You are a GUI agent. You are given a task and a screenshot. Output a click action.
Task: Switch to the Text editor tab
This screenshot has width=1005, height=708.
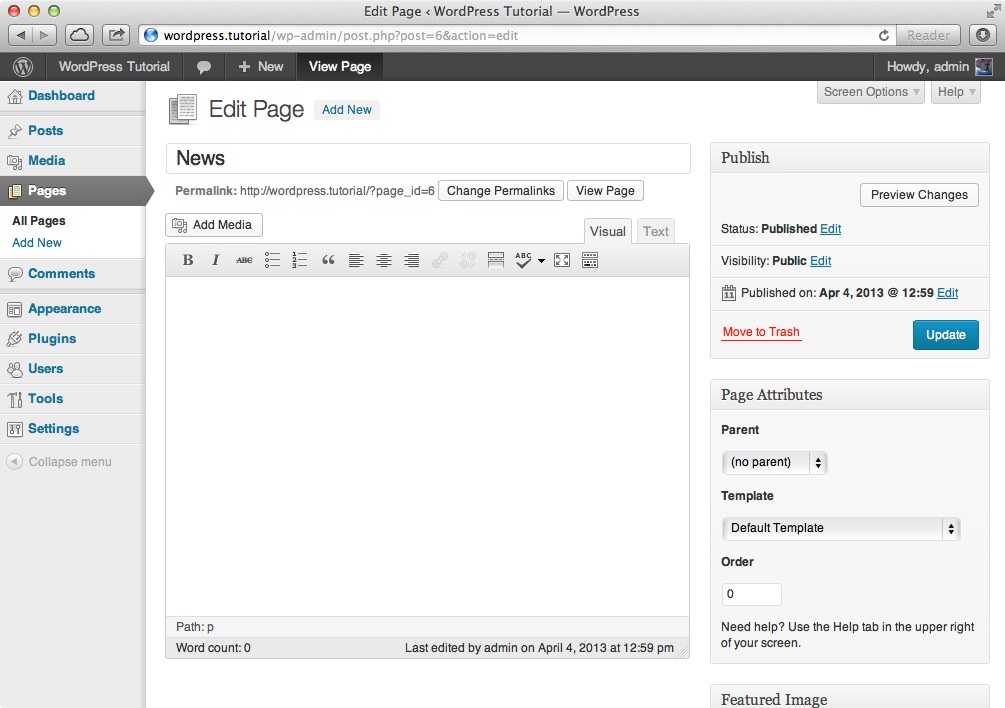656,231
